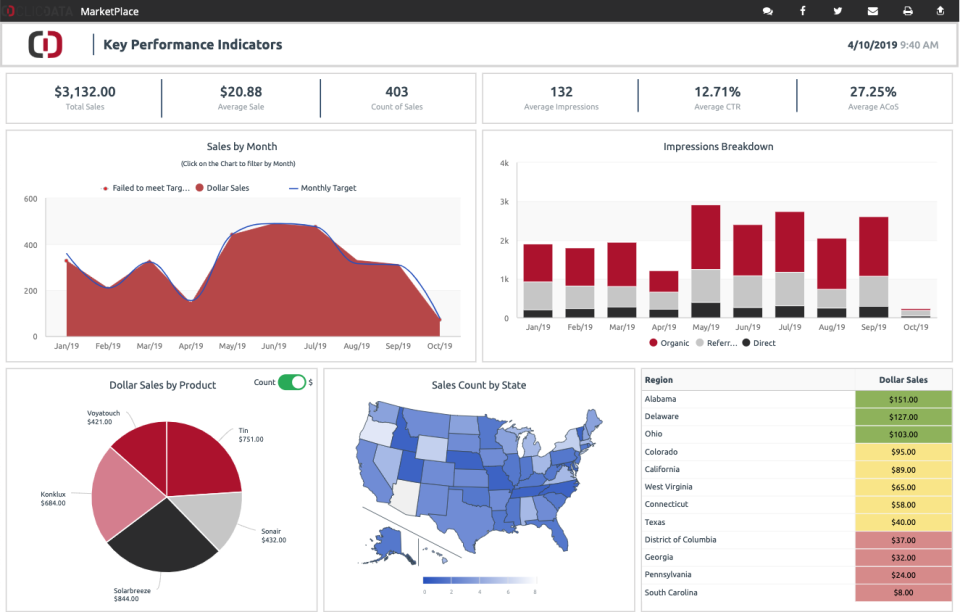Click Alaska on the state map
The height and width of the screenshot is (612, 960).
click(x=389, y=543)
